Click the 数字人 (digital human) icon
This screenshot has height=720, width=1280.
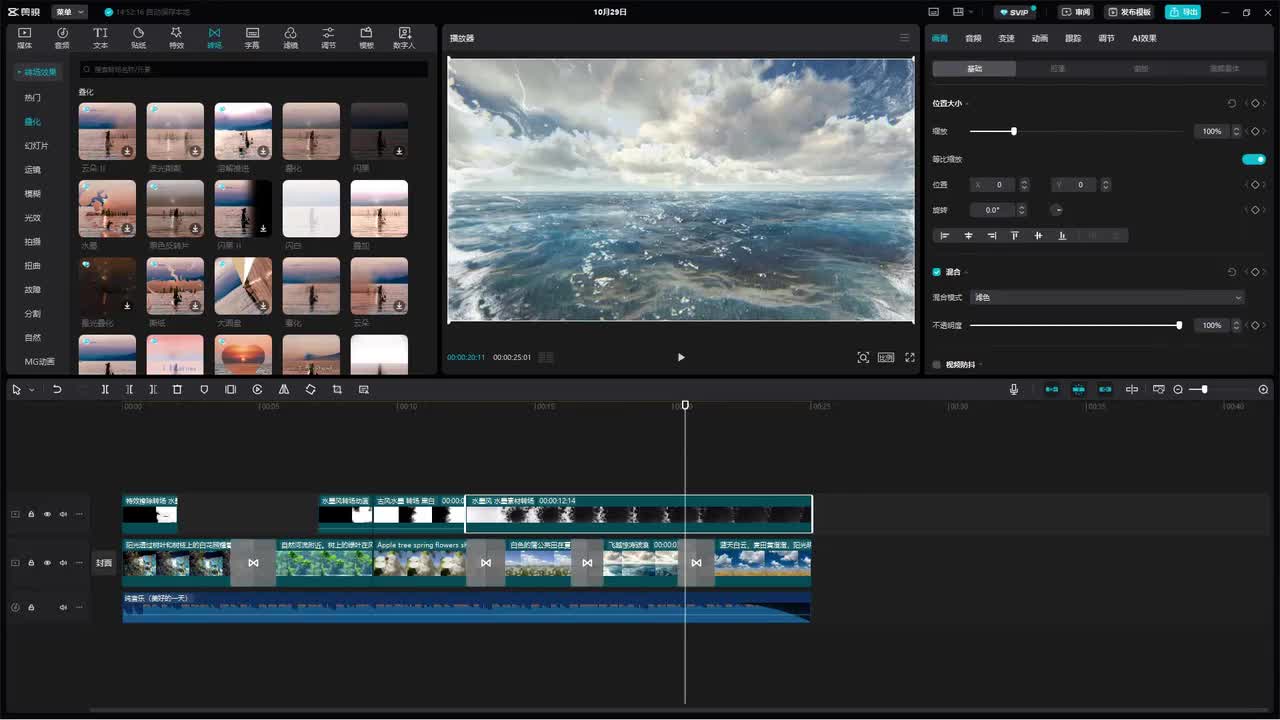[404, 38]
